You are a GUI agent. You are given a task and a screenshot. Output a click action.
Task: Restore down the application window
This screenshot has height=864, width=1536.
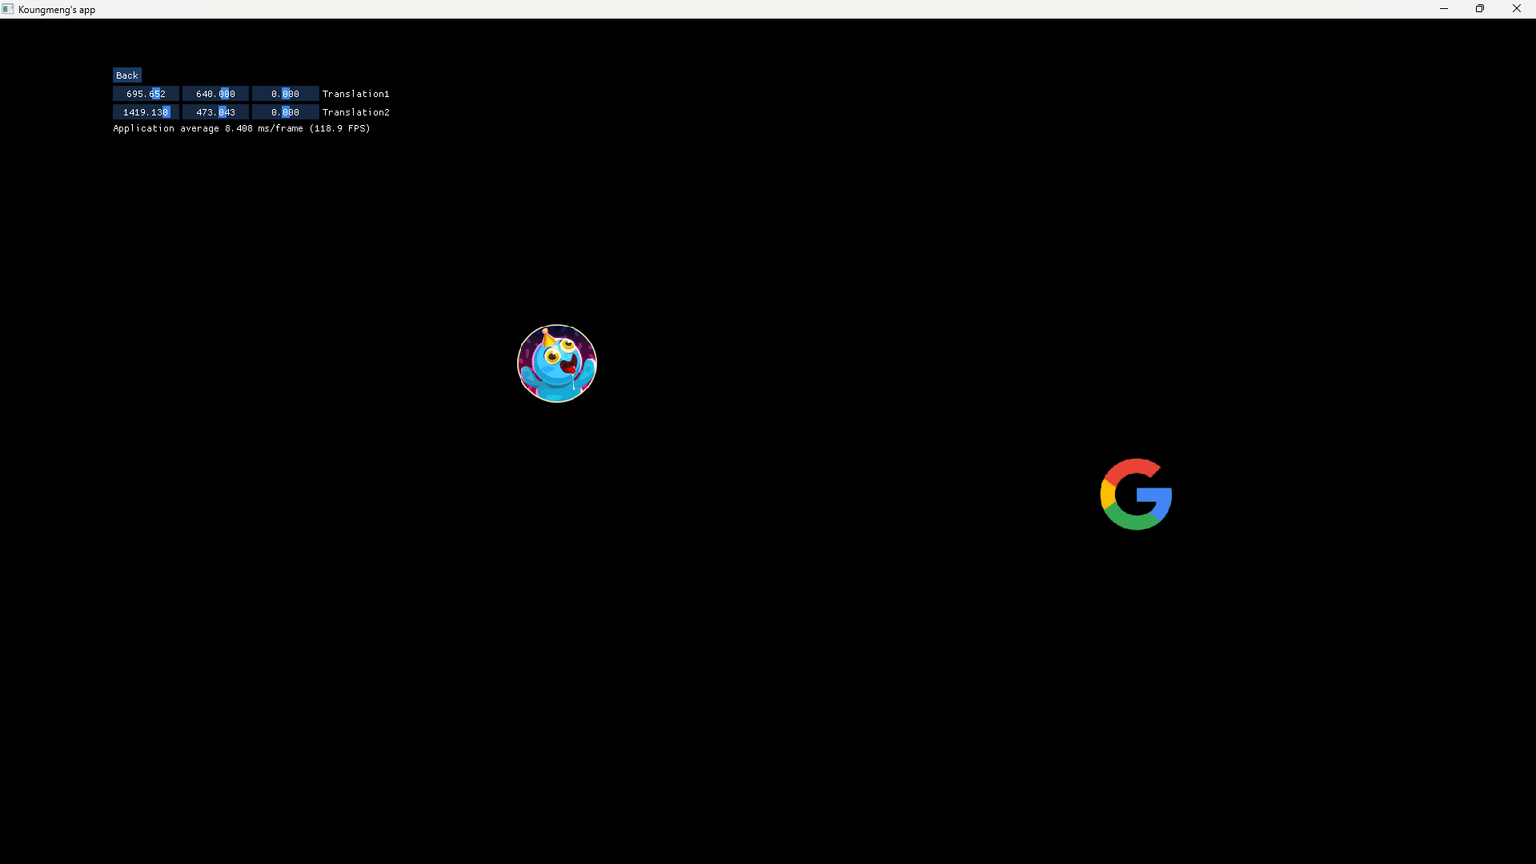coord(1480,9)
